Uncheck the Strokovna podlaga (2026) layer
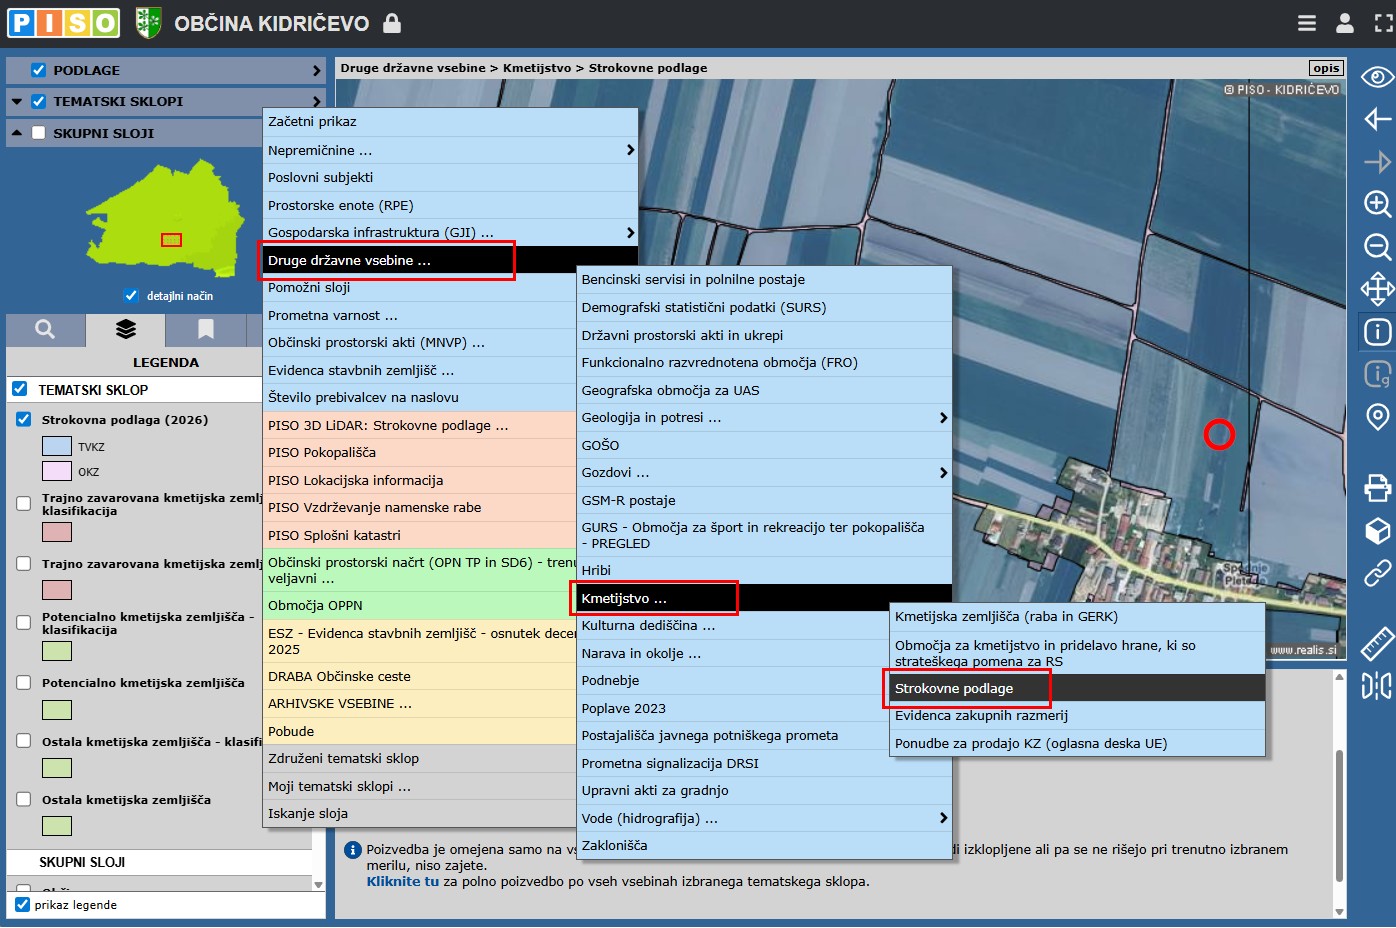 click(x=24, y=420)
